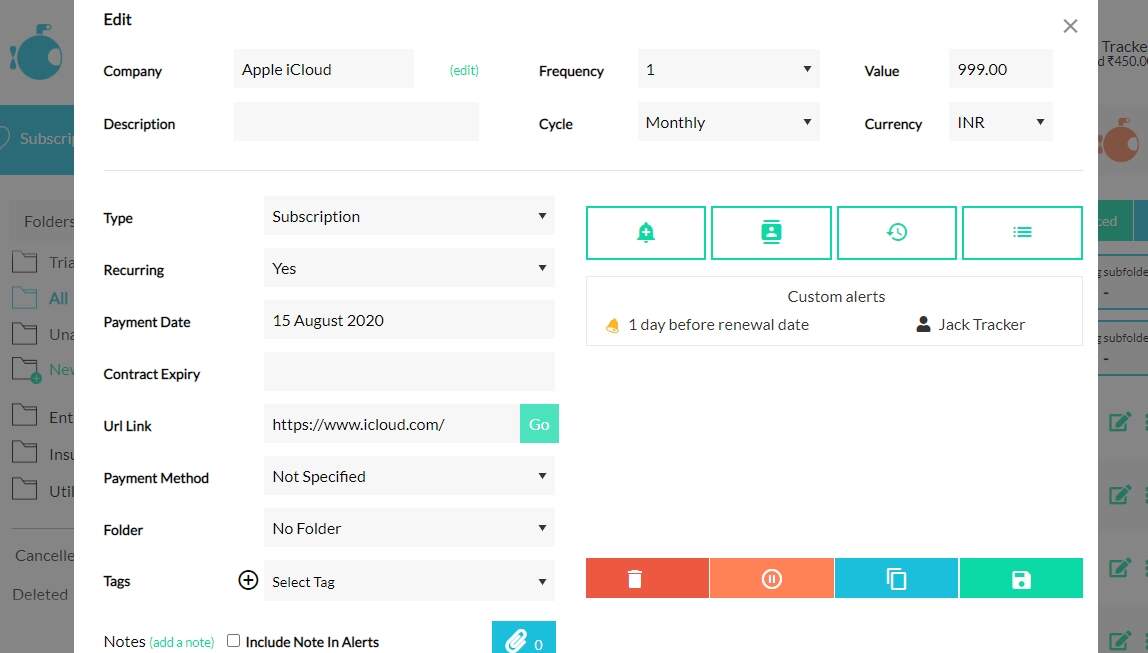The image size is (1148, 653).
Task: Click the Go button beside URL
Action: (539, 424)
